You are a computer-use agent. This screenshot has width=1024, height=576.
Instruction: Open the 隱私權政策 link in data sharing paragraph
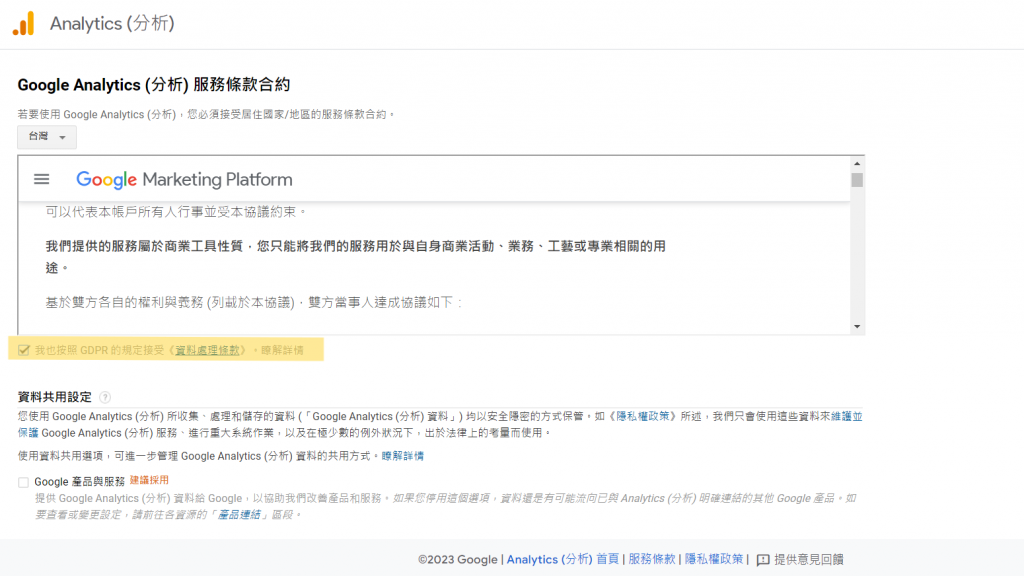tap(643, 416)
